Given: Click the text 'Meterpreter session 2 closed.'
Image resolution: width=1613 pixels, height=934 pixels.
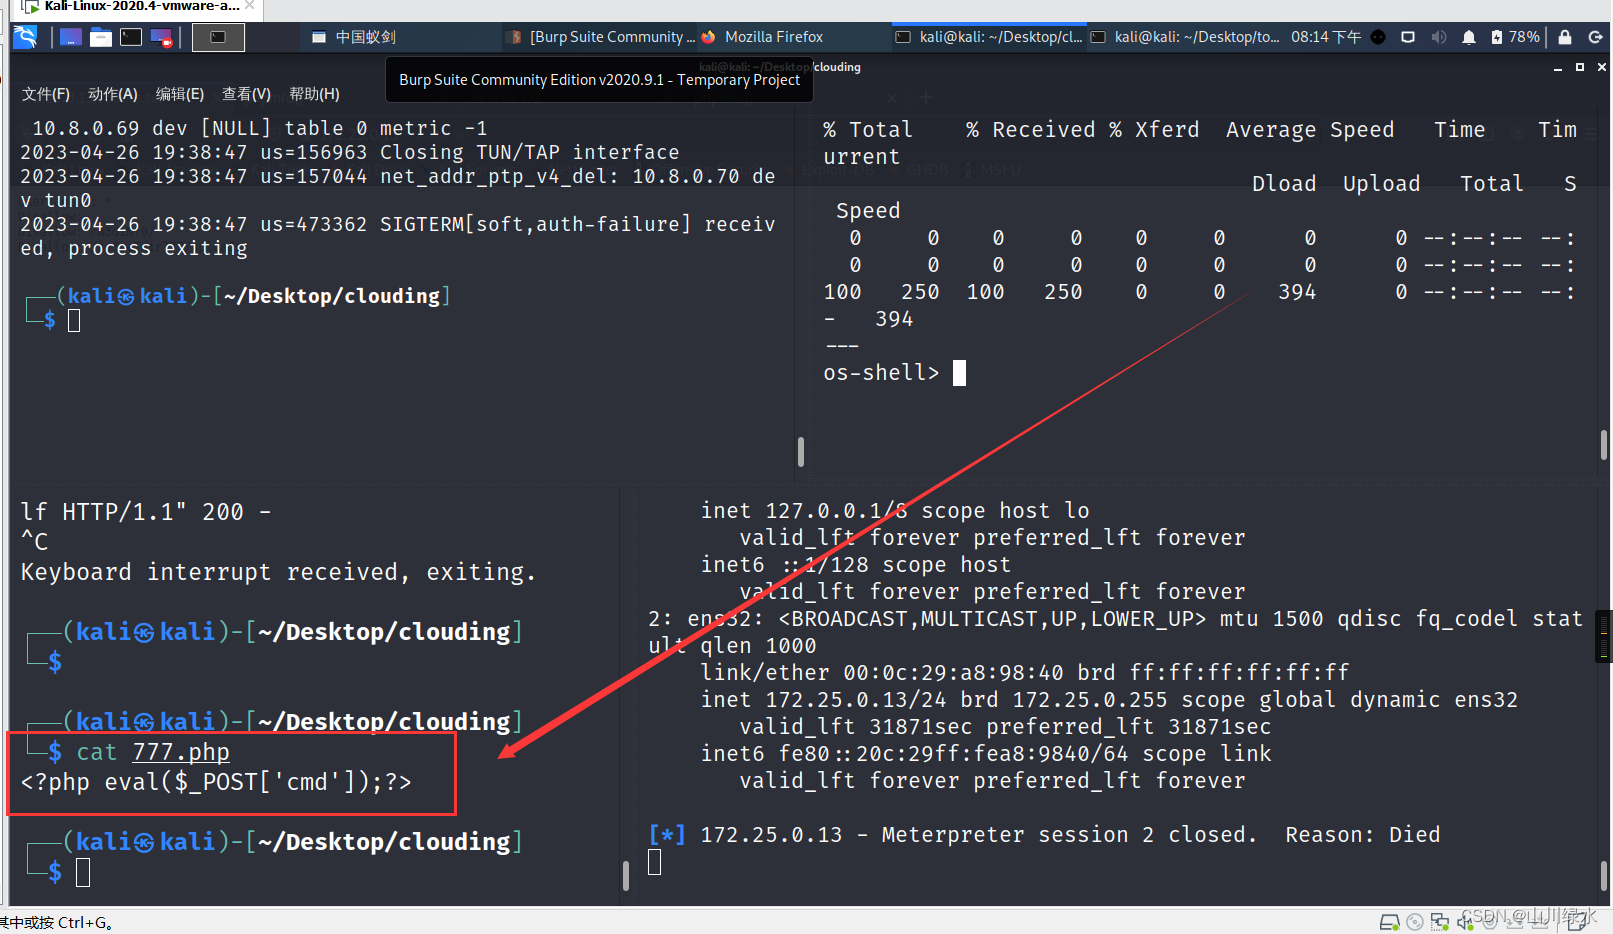Looking at the screenshot, I should tap(1069, 835).
